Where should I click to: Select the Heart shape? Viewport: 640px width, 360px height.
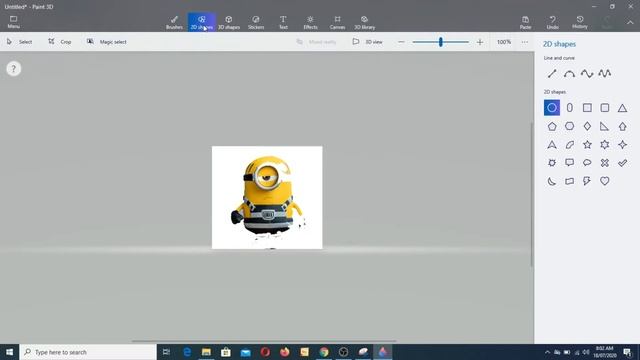click(604, 181)
